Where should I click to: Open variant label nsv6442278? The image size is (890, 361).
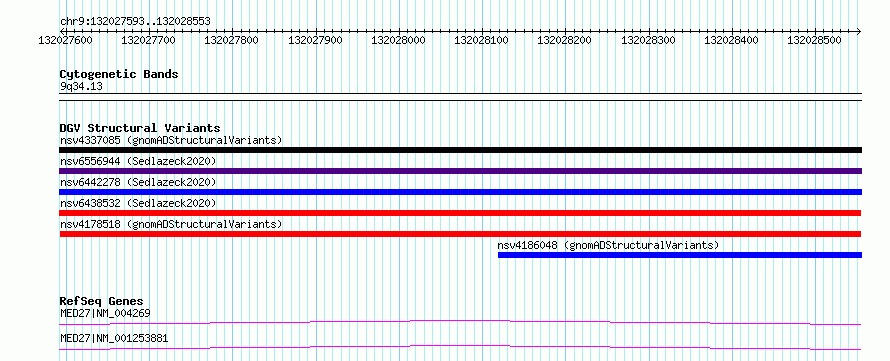138,182
